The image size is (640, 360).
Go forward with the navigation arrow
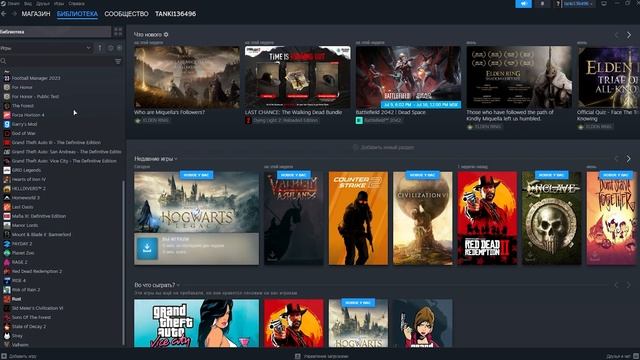click(14, 14)
